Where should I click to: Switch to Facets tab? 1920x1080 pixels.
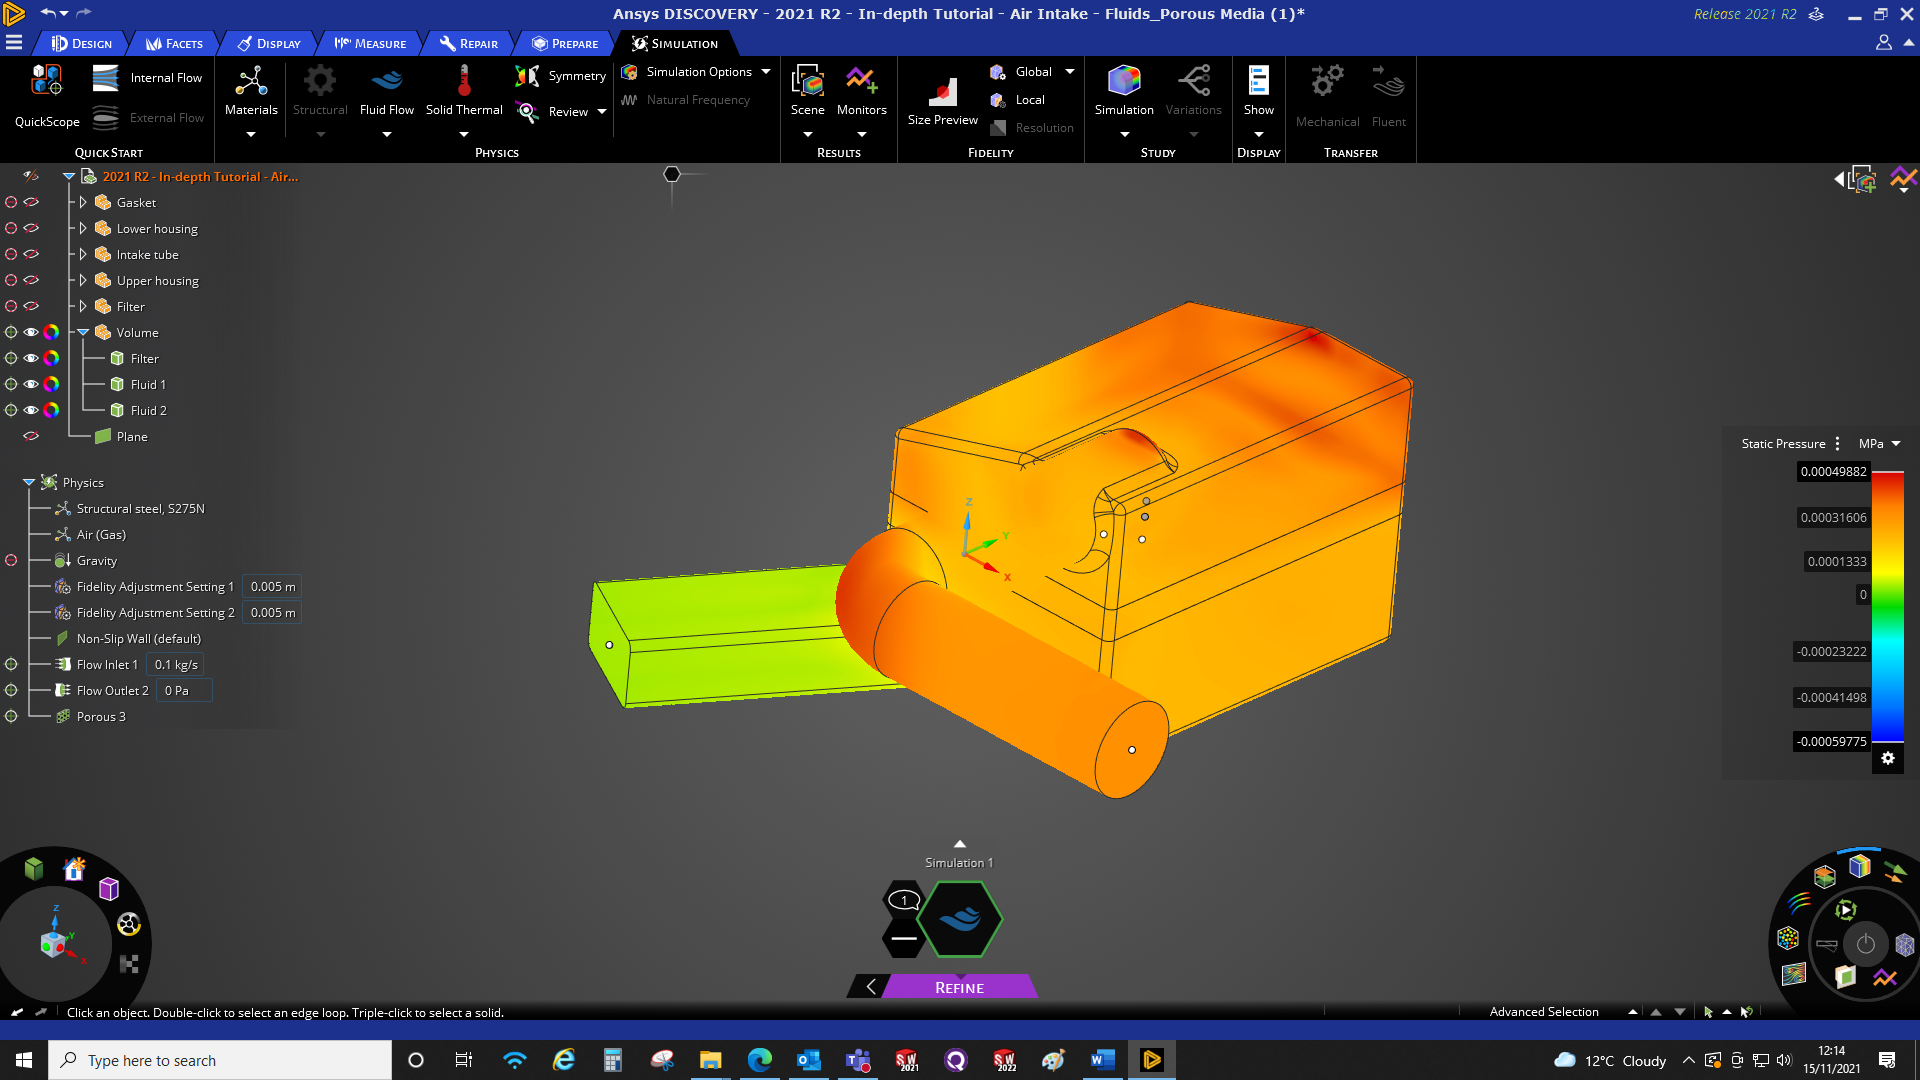pos(174,44)
